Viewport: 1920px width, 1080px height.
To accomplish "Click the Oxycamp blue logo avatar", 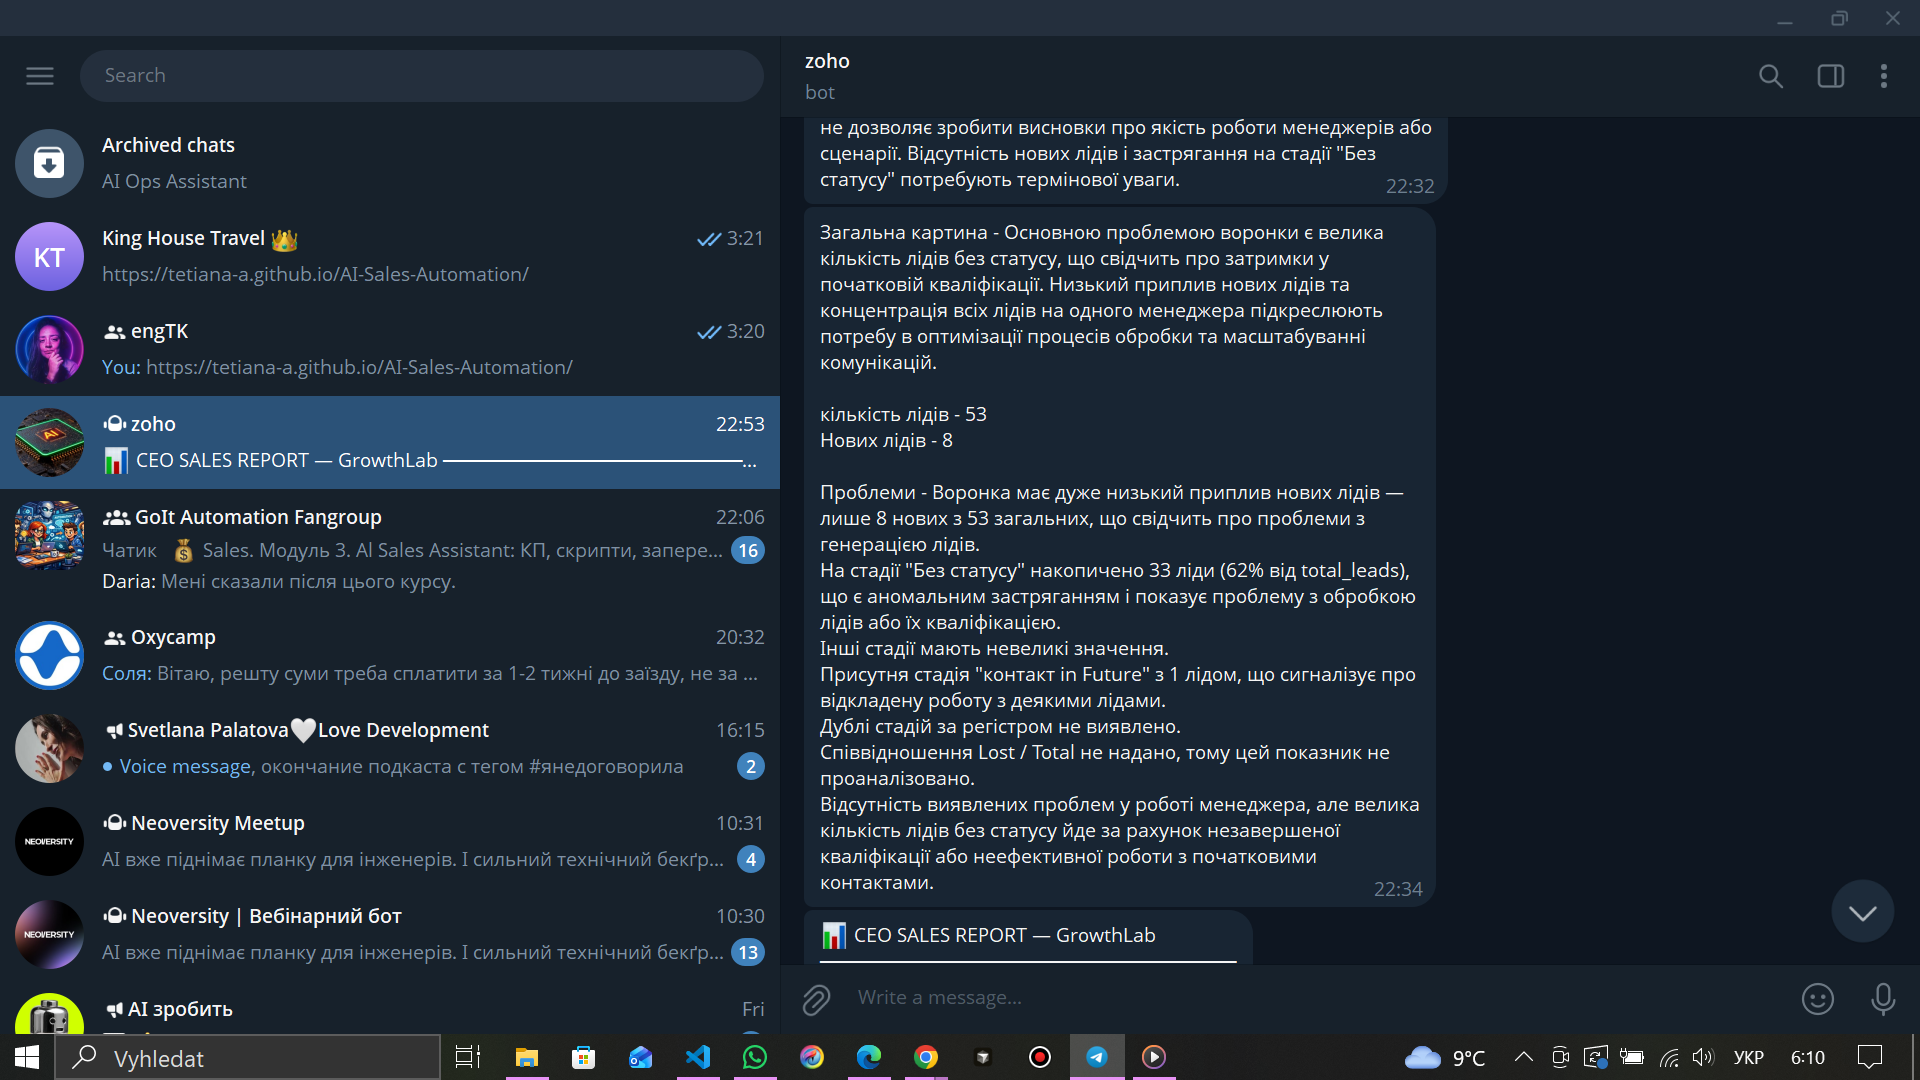I will coord(49,656).
